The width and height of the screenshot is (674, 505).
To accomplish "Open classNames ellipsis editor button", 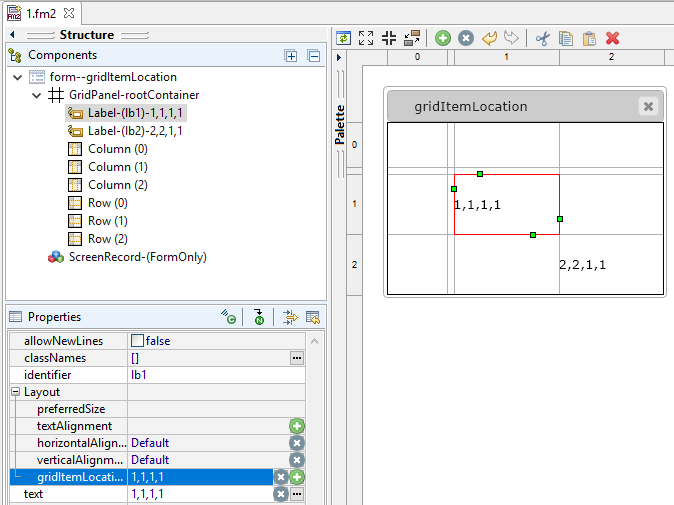I will [297, 358].
